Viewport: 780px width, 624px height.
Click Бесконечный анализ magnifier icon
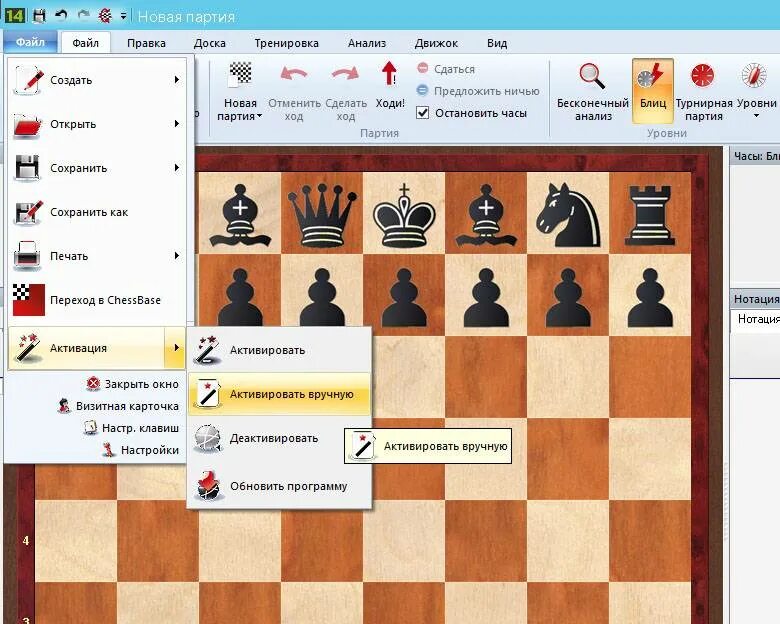pyautogui.click(x=592, y=76)
